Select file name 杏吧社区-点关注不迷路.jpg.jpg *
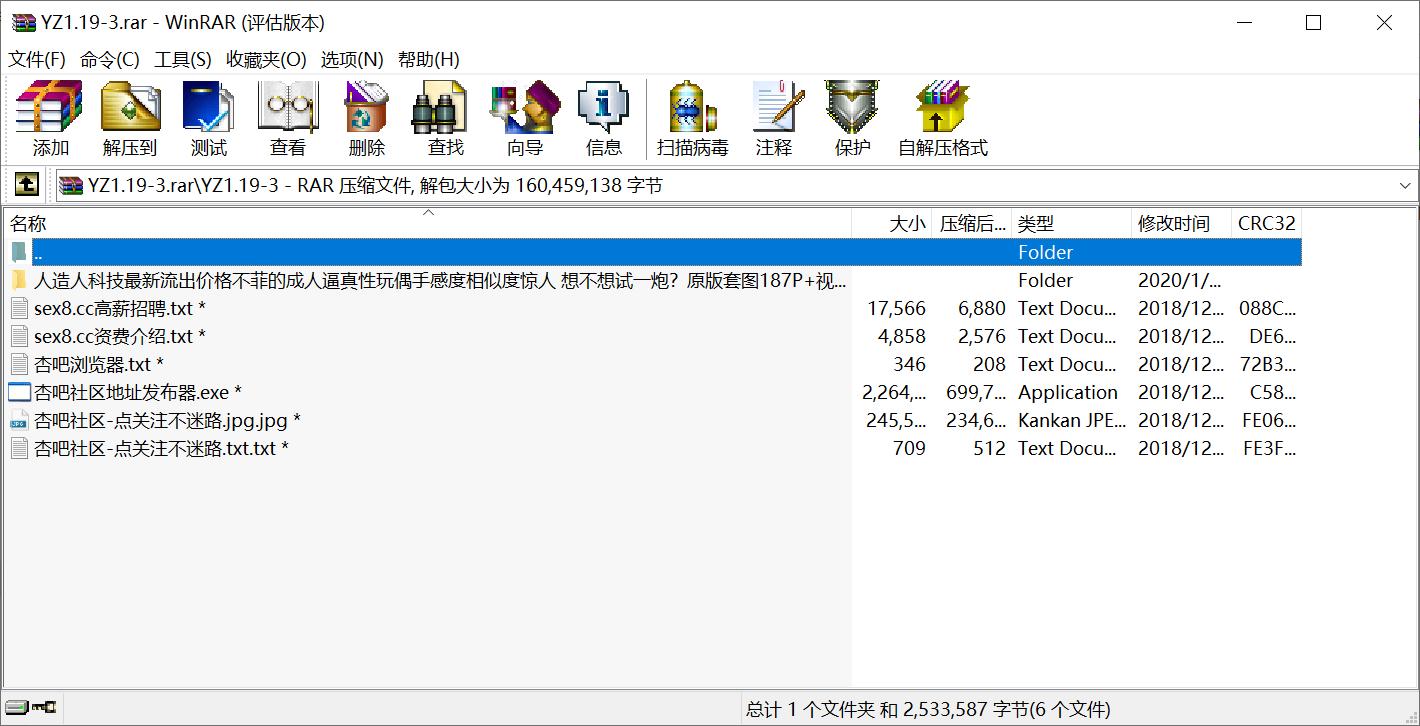The width and height of the screenshot is (1420, 726). pos(168,420)
